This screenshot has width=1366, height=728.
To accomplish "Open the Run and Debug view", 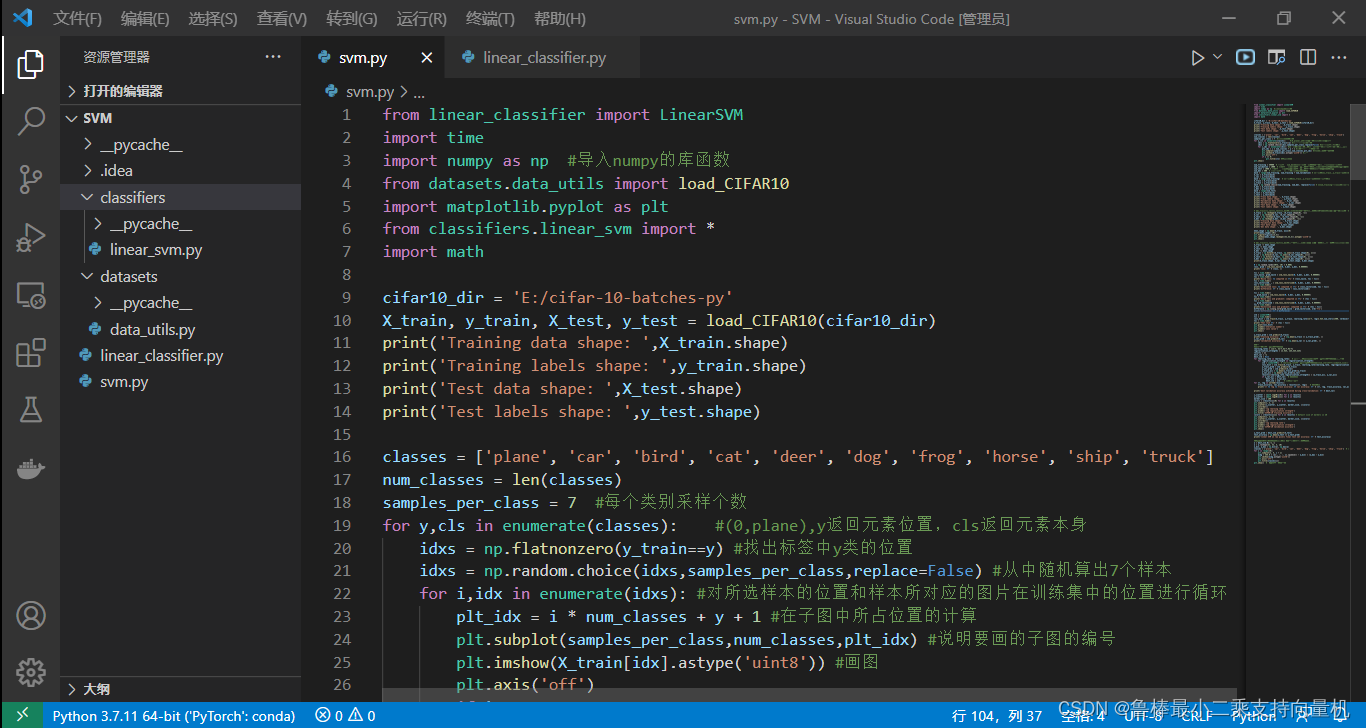I will pyautogui.click(x=30, y=238).
